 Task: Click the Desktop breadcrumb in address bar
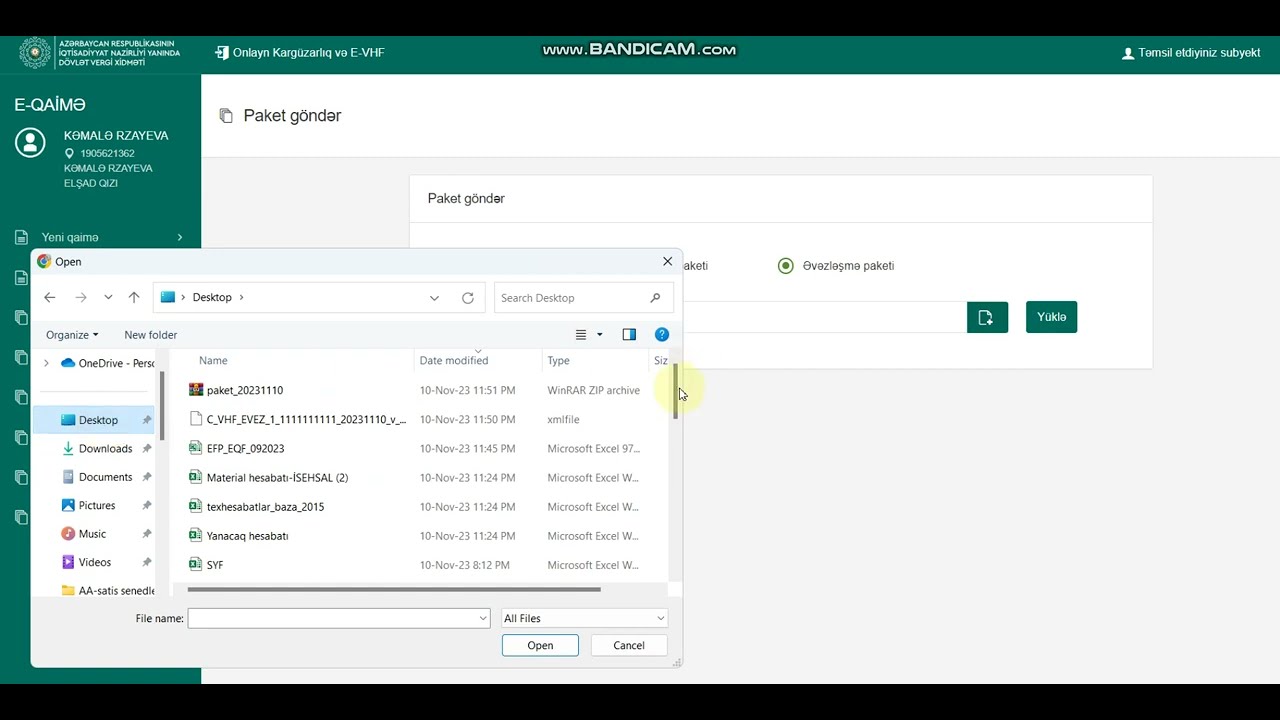tap(212, 297)
